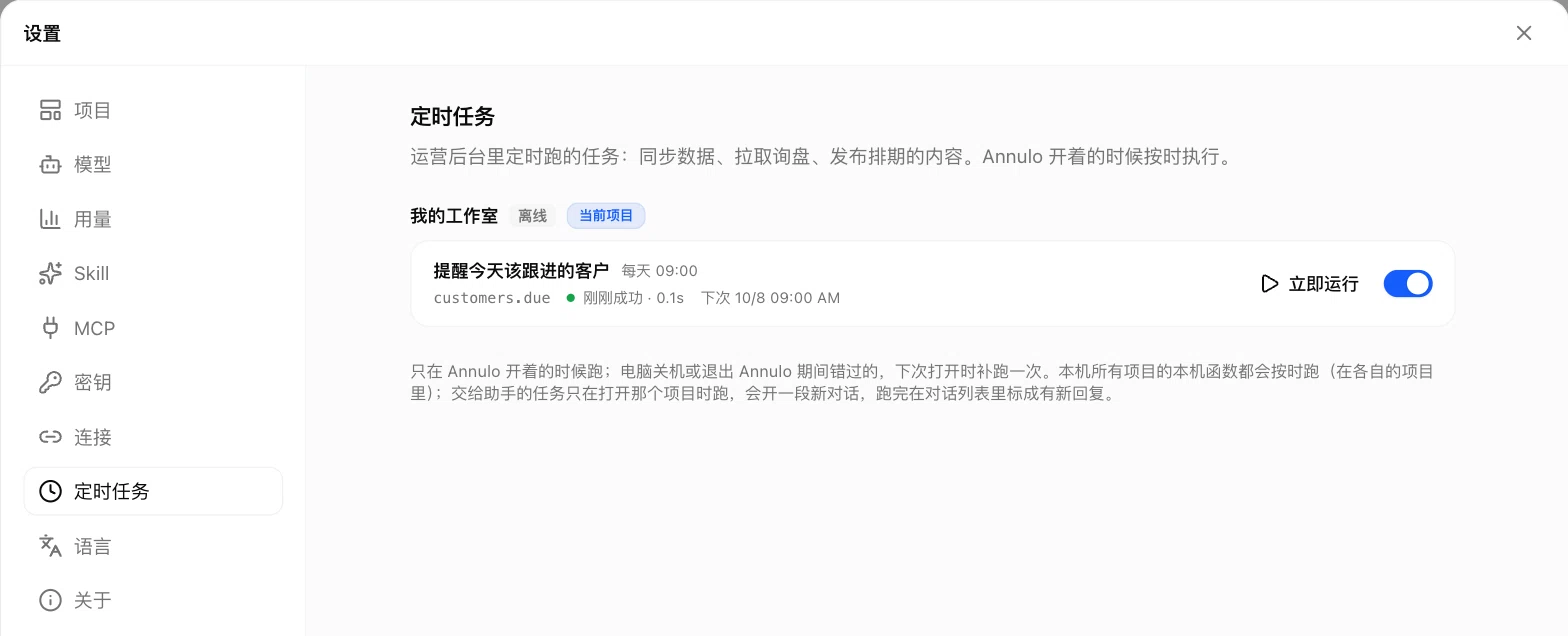Click the 当前项目 badge
The width and height of the screenshot is (1568, 636).
(x=606, y=216)
